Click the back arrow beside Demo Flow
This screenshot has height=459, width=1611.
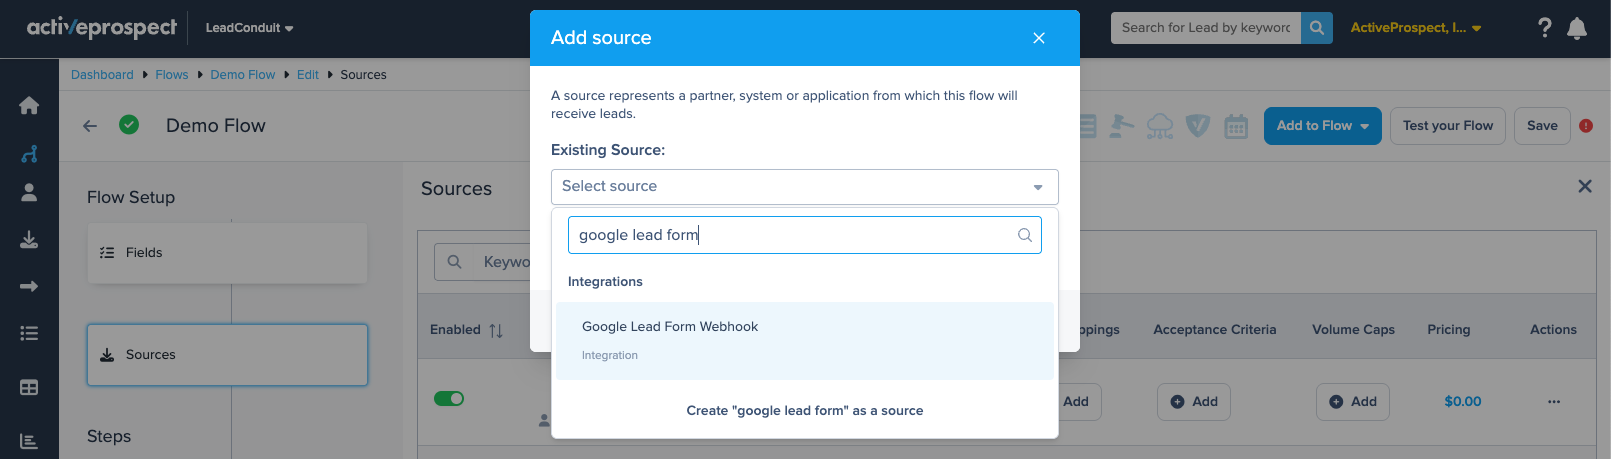(90, 126)
